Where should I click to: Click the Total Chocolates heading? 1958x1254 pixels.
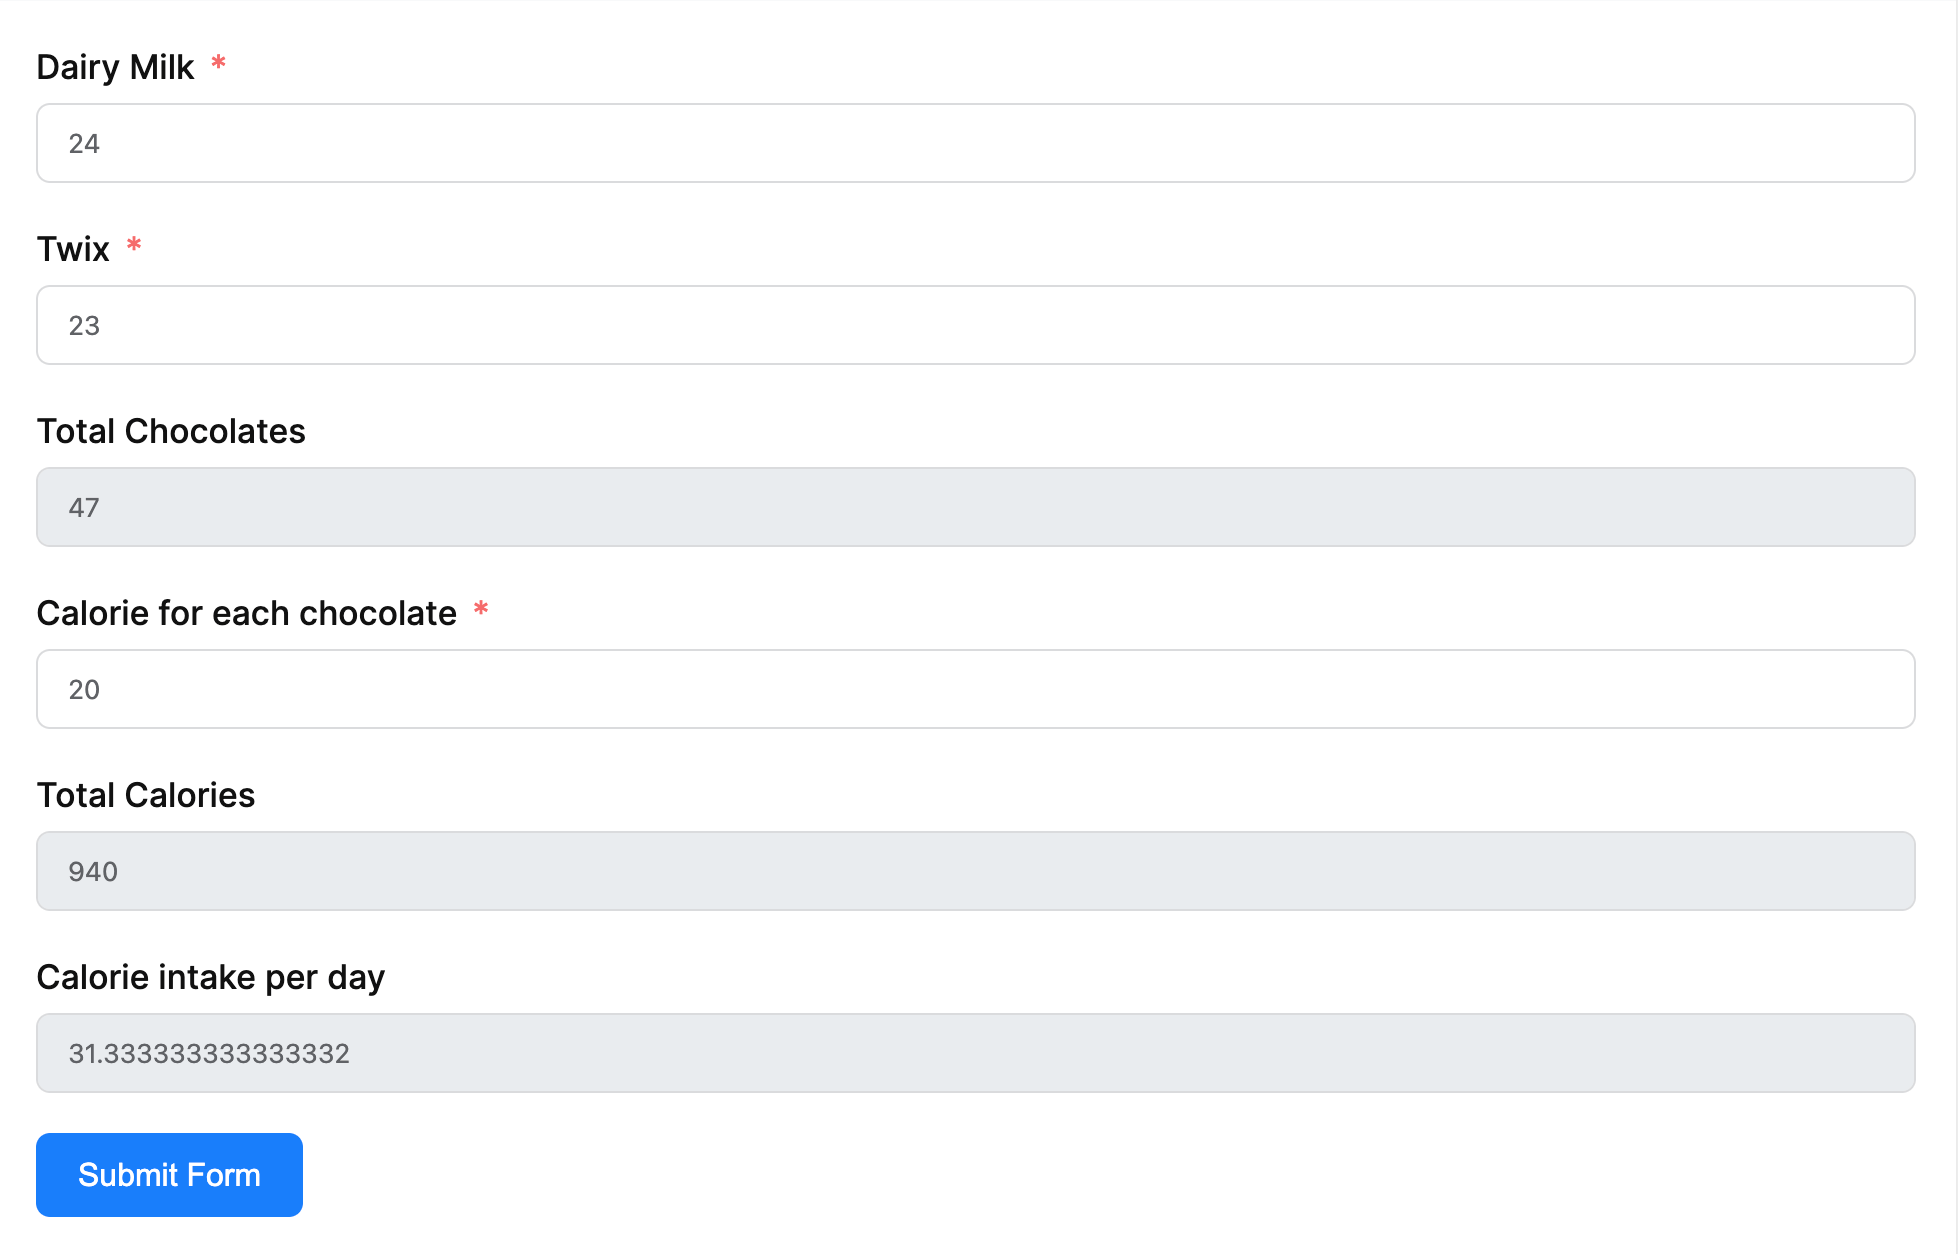click(x=171, y=431)
